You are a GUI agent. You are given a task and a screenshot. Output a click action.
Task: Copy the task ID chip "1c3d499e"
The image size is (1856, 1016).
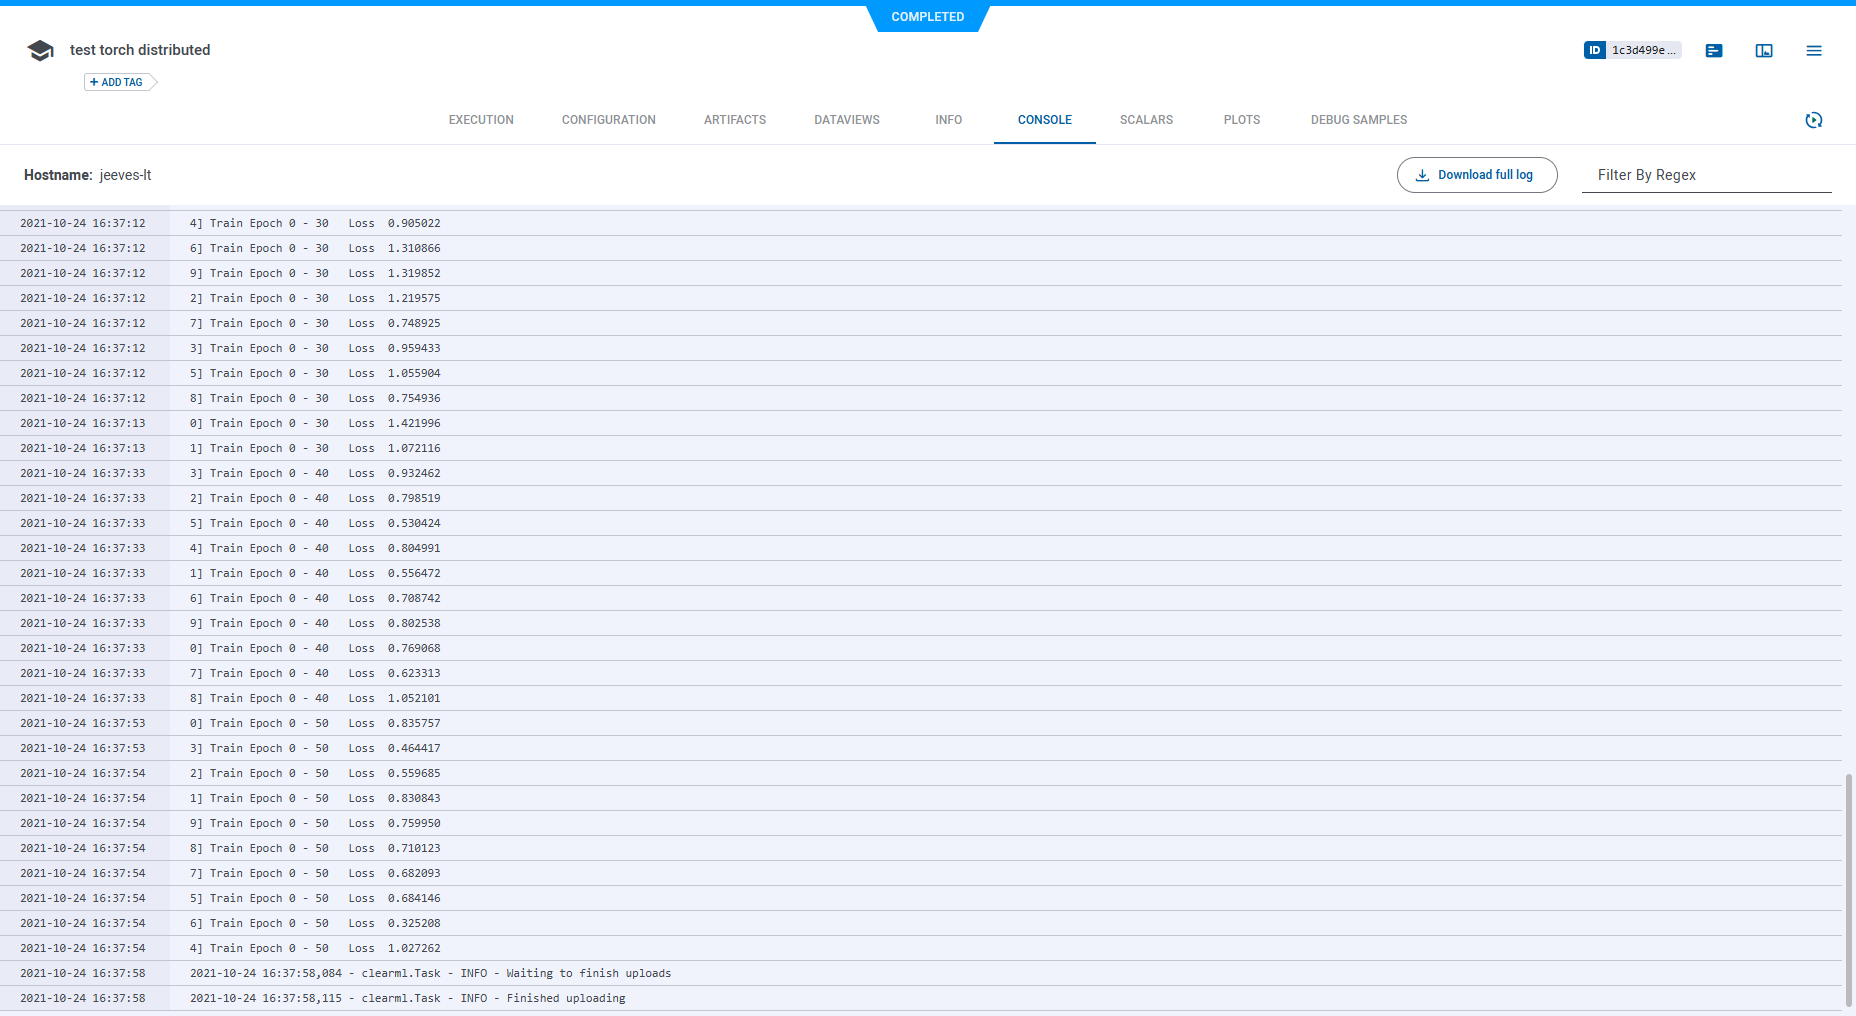click(1643, 49)
